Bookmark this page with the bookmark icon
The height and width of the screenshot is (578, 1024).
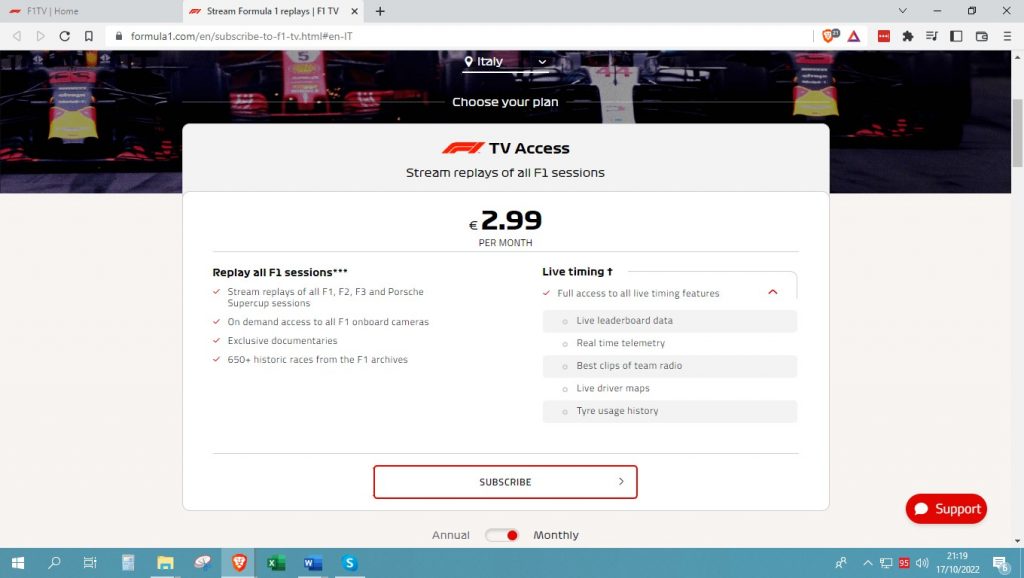(89, 36)
